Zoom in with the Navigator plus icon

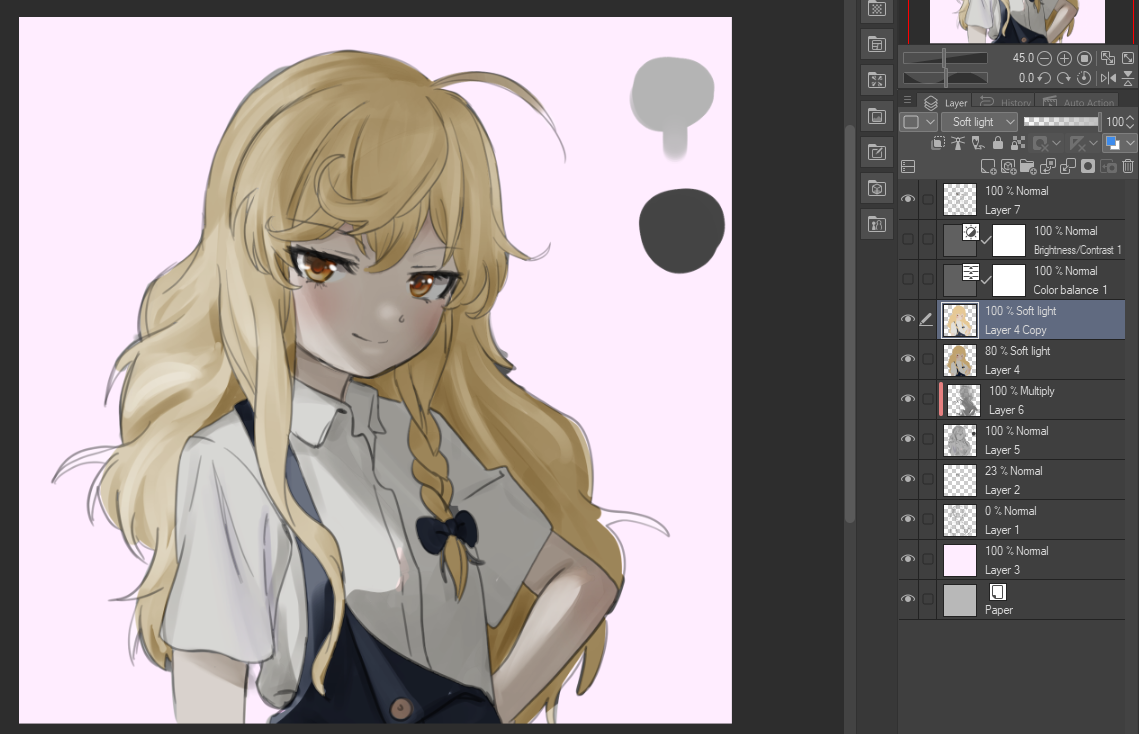point(1064,59)
